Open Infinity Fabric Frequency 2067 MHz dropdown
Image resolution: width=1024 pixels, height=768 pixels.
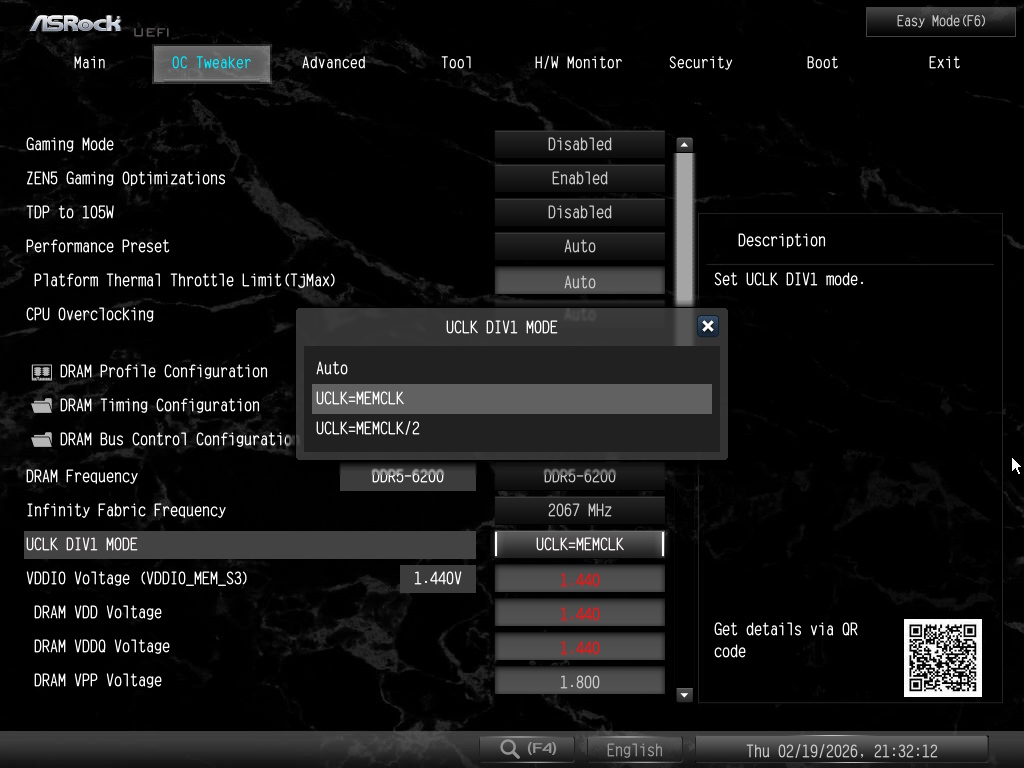tap(579, 510)
